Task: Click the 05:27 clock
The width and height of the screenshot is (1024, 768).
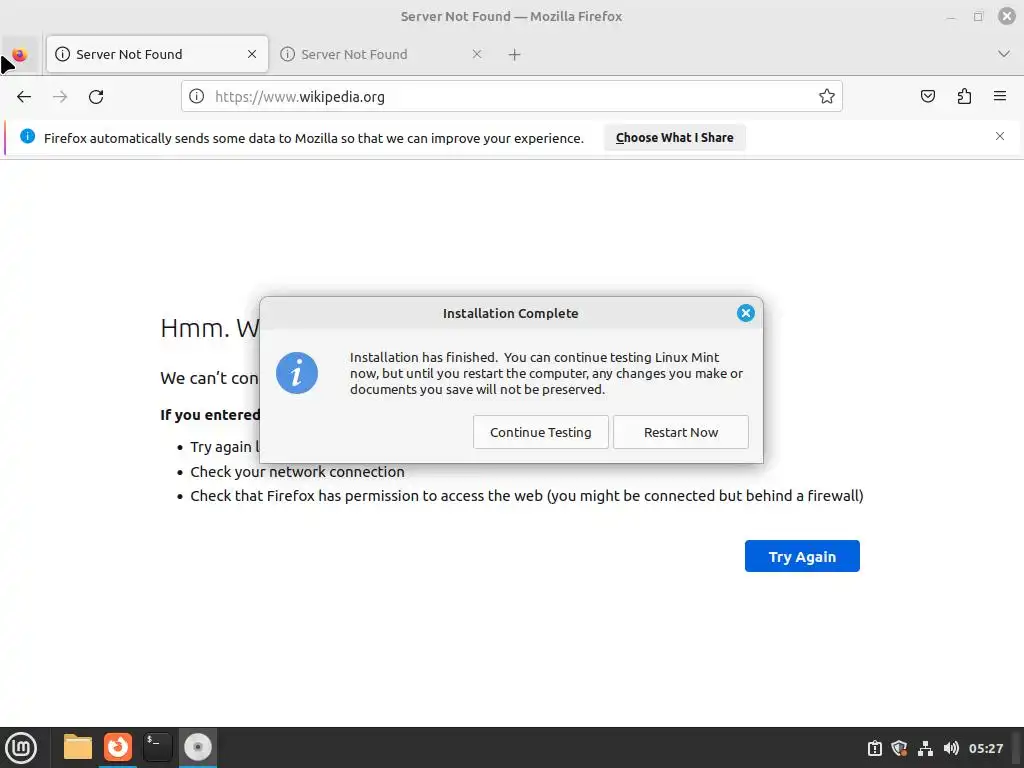Action: click(986, 748)
